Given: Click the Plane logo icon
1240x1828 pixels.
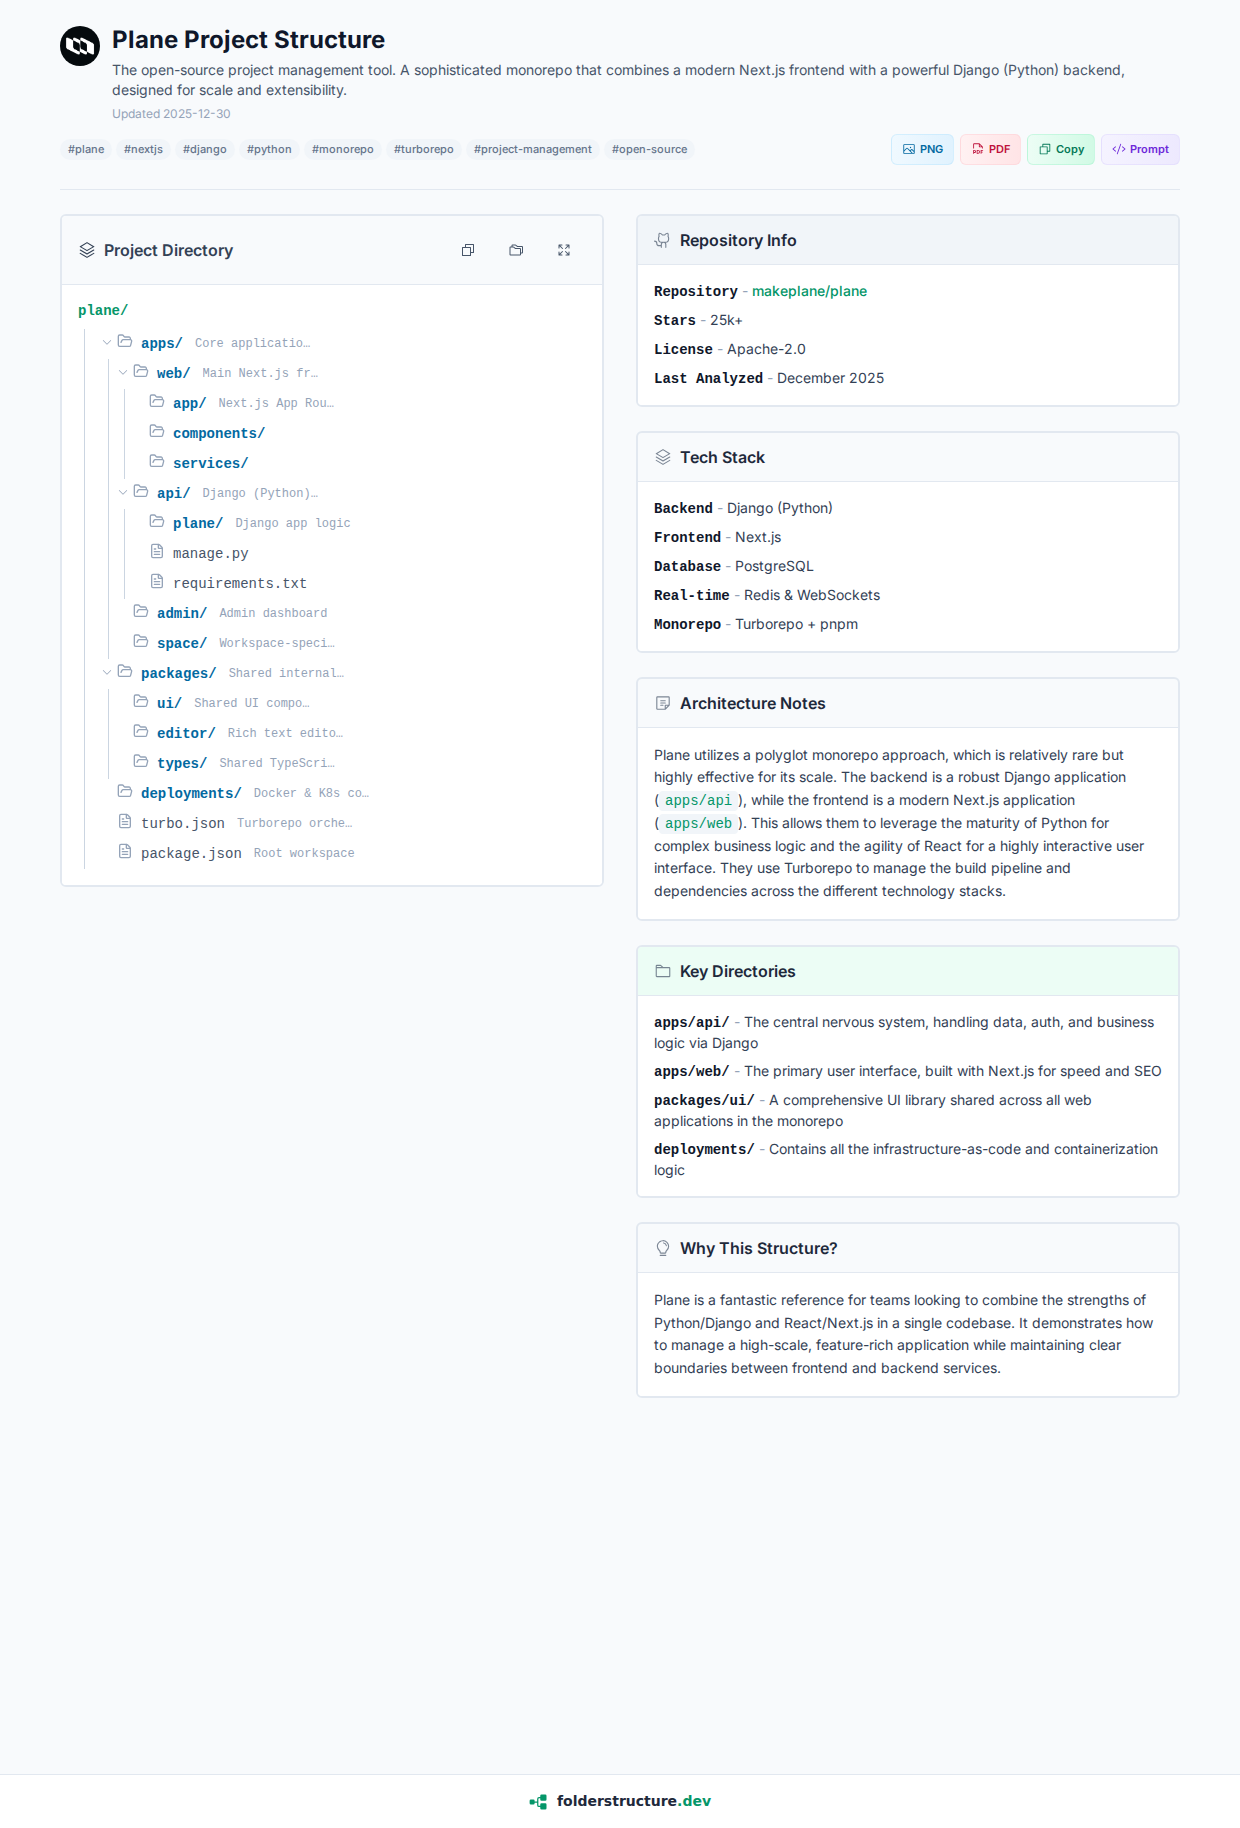Looking at the screenshot, I should pyautogui.click(x=80, y=46).
